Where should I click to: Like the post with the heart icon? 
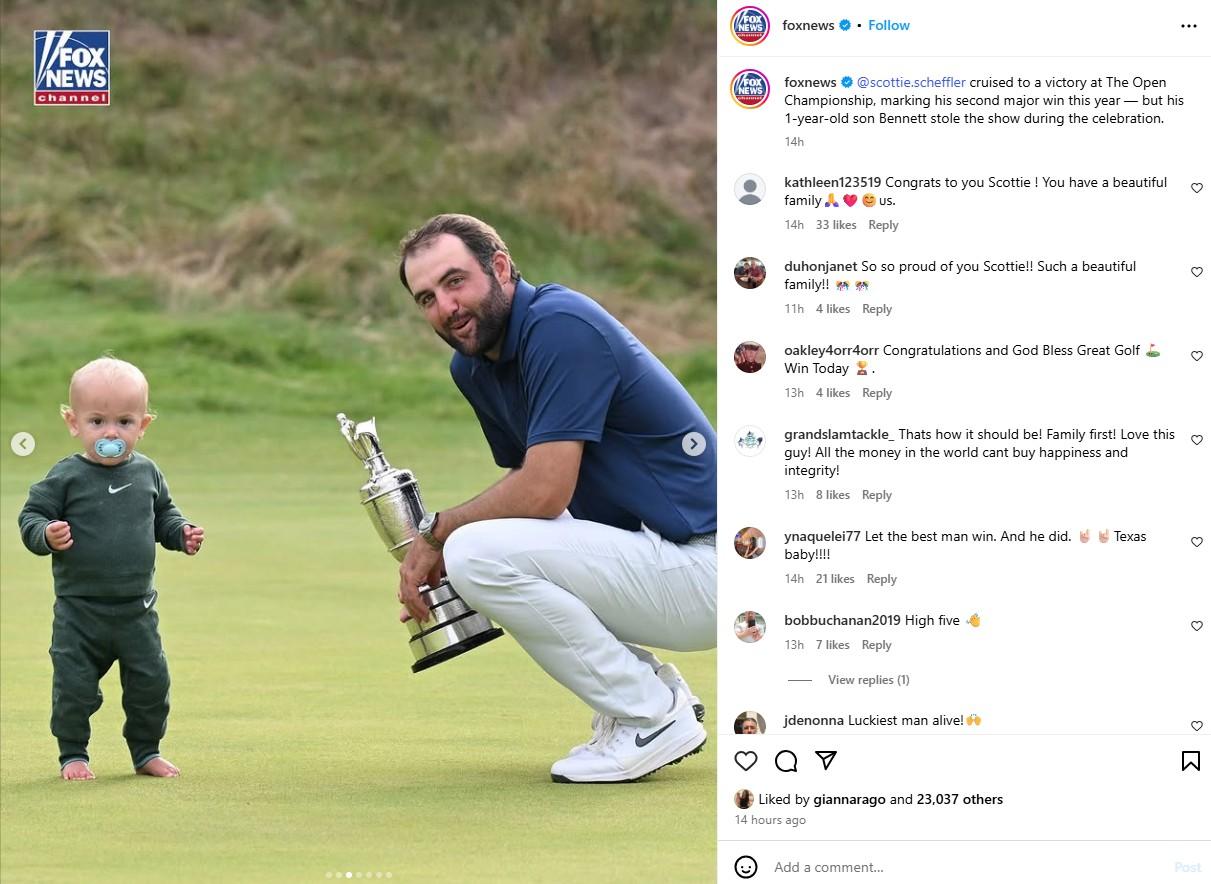click(746, 761)
